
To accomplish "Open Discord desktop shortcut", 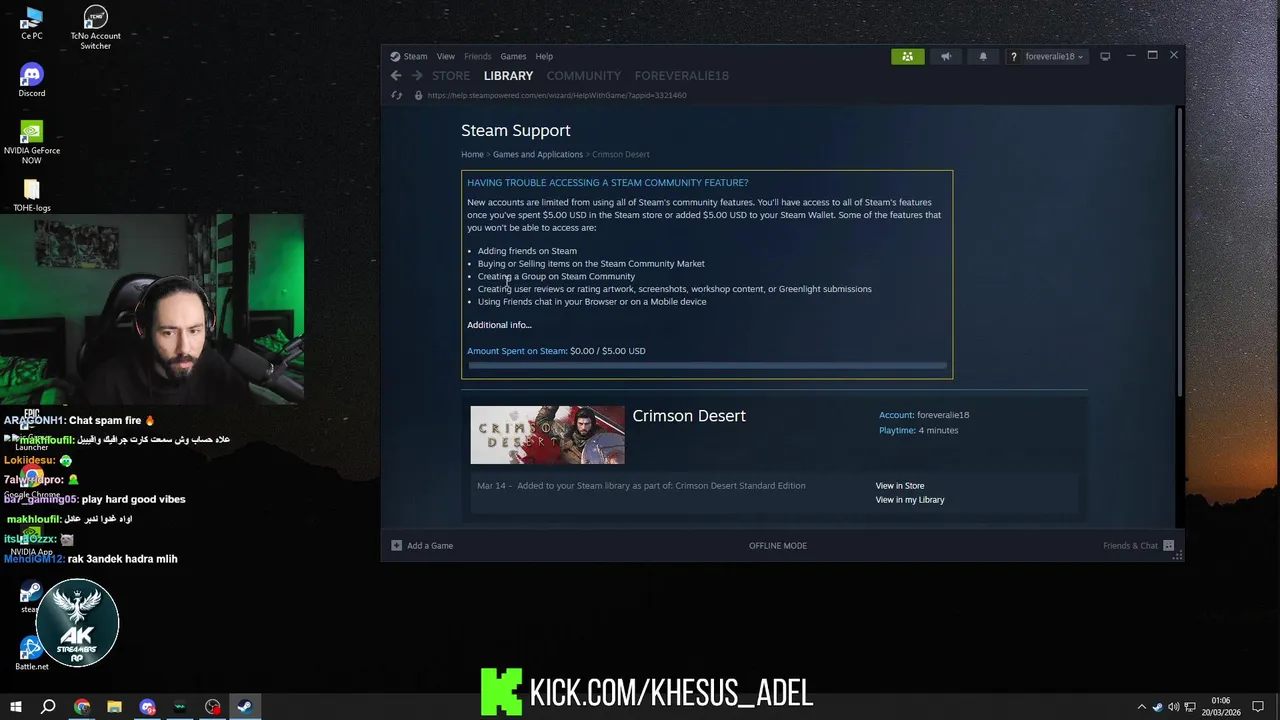I will tap(31, 81).
